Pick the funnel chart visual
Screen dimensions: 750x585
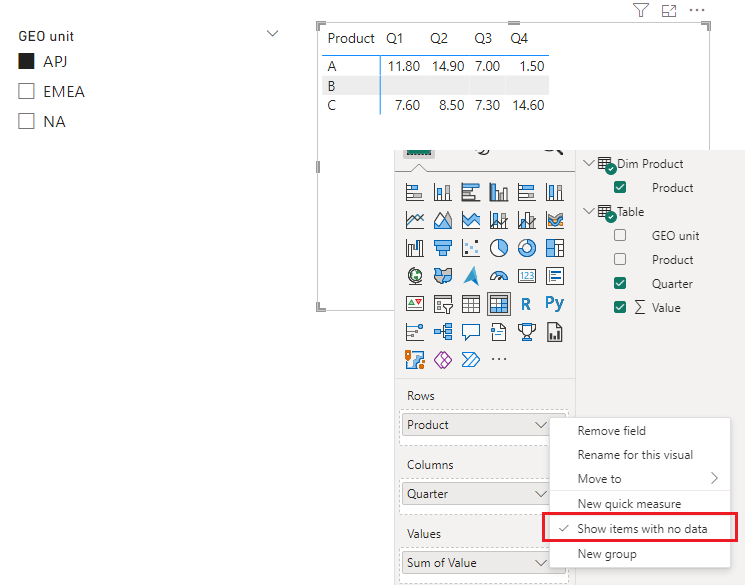click(442, 248)
